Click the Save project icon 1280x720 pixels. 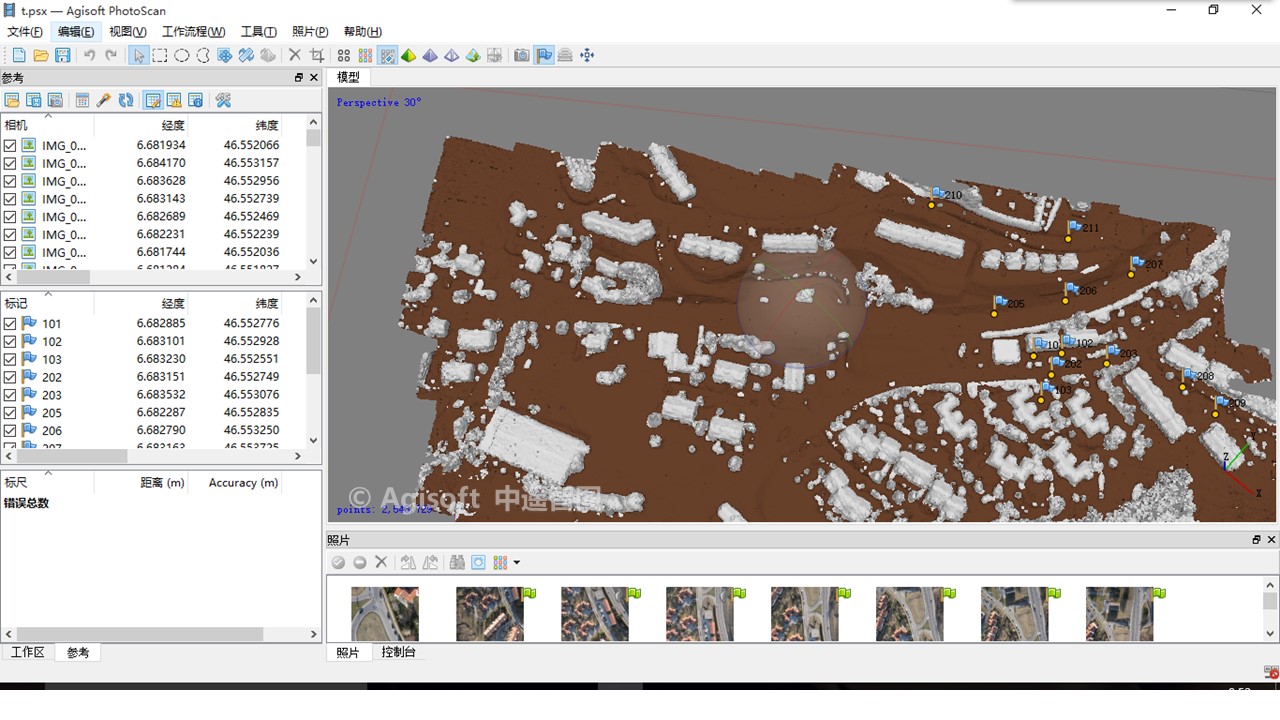coord(62,56)
